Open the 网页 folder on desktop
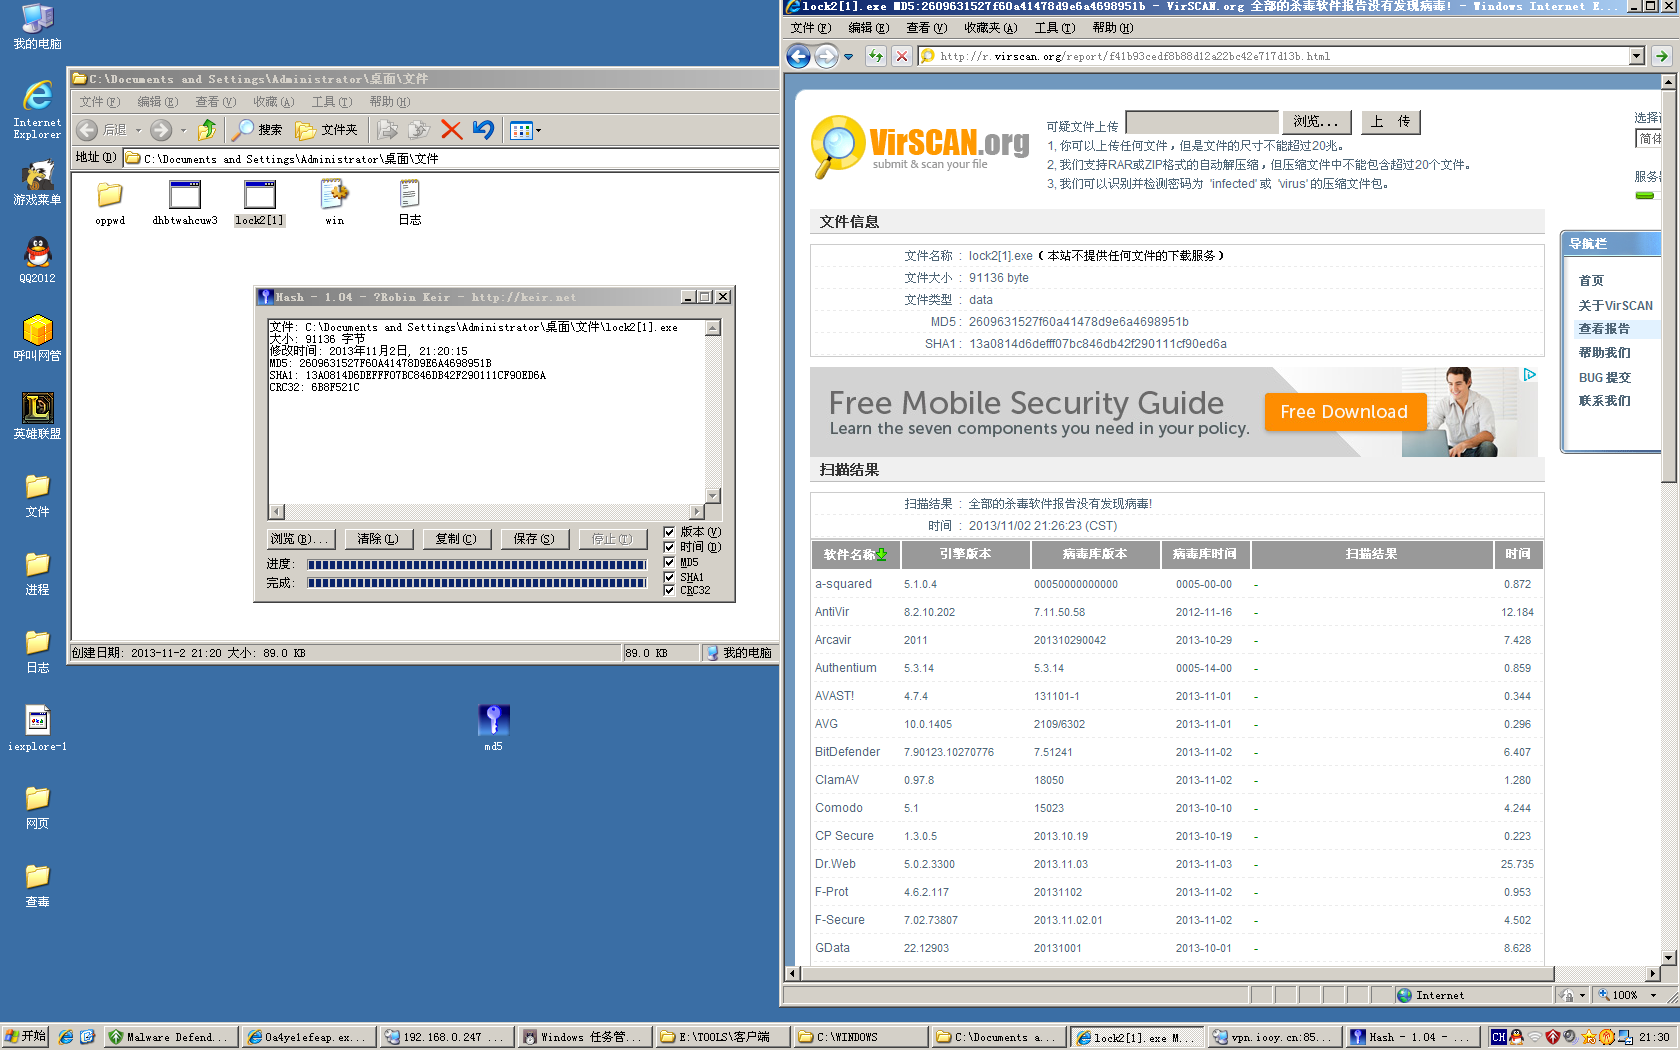The width and height of the screenshot is (1680, 1050). click(x=37, y=806)
